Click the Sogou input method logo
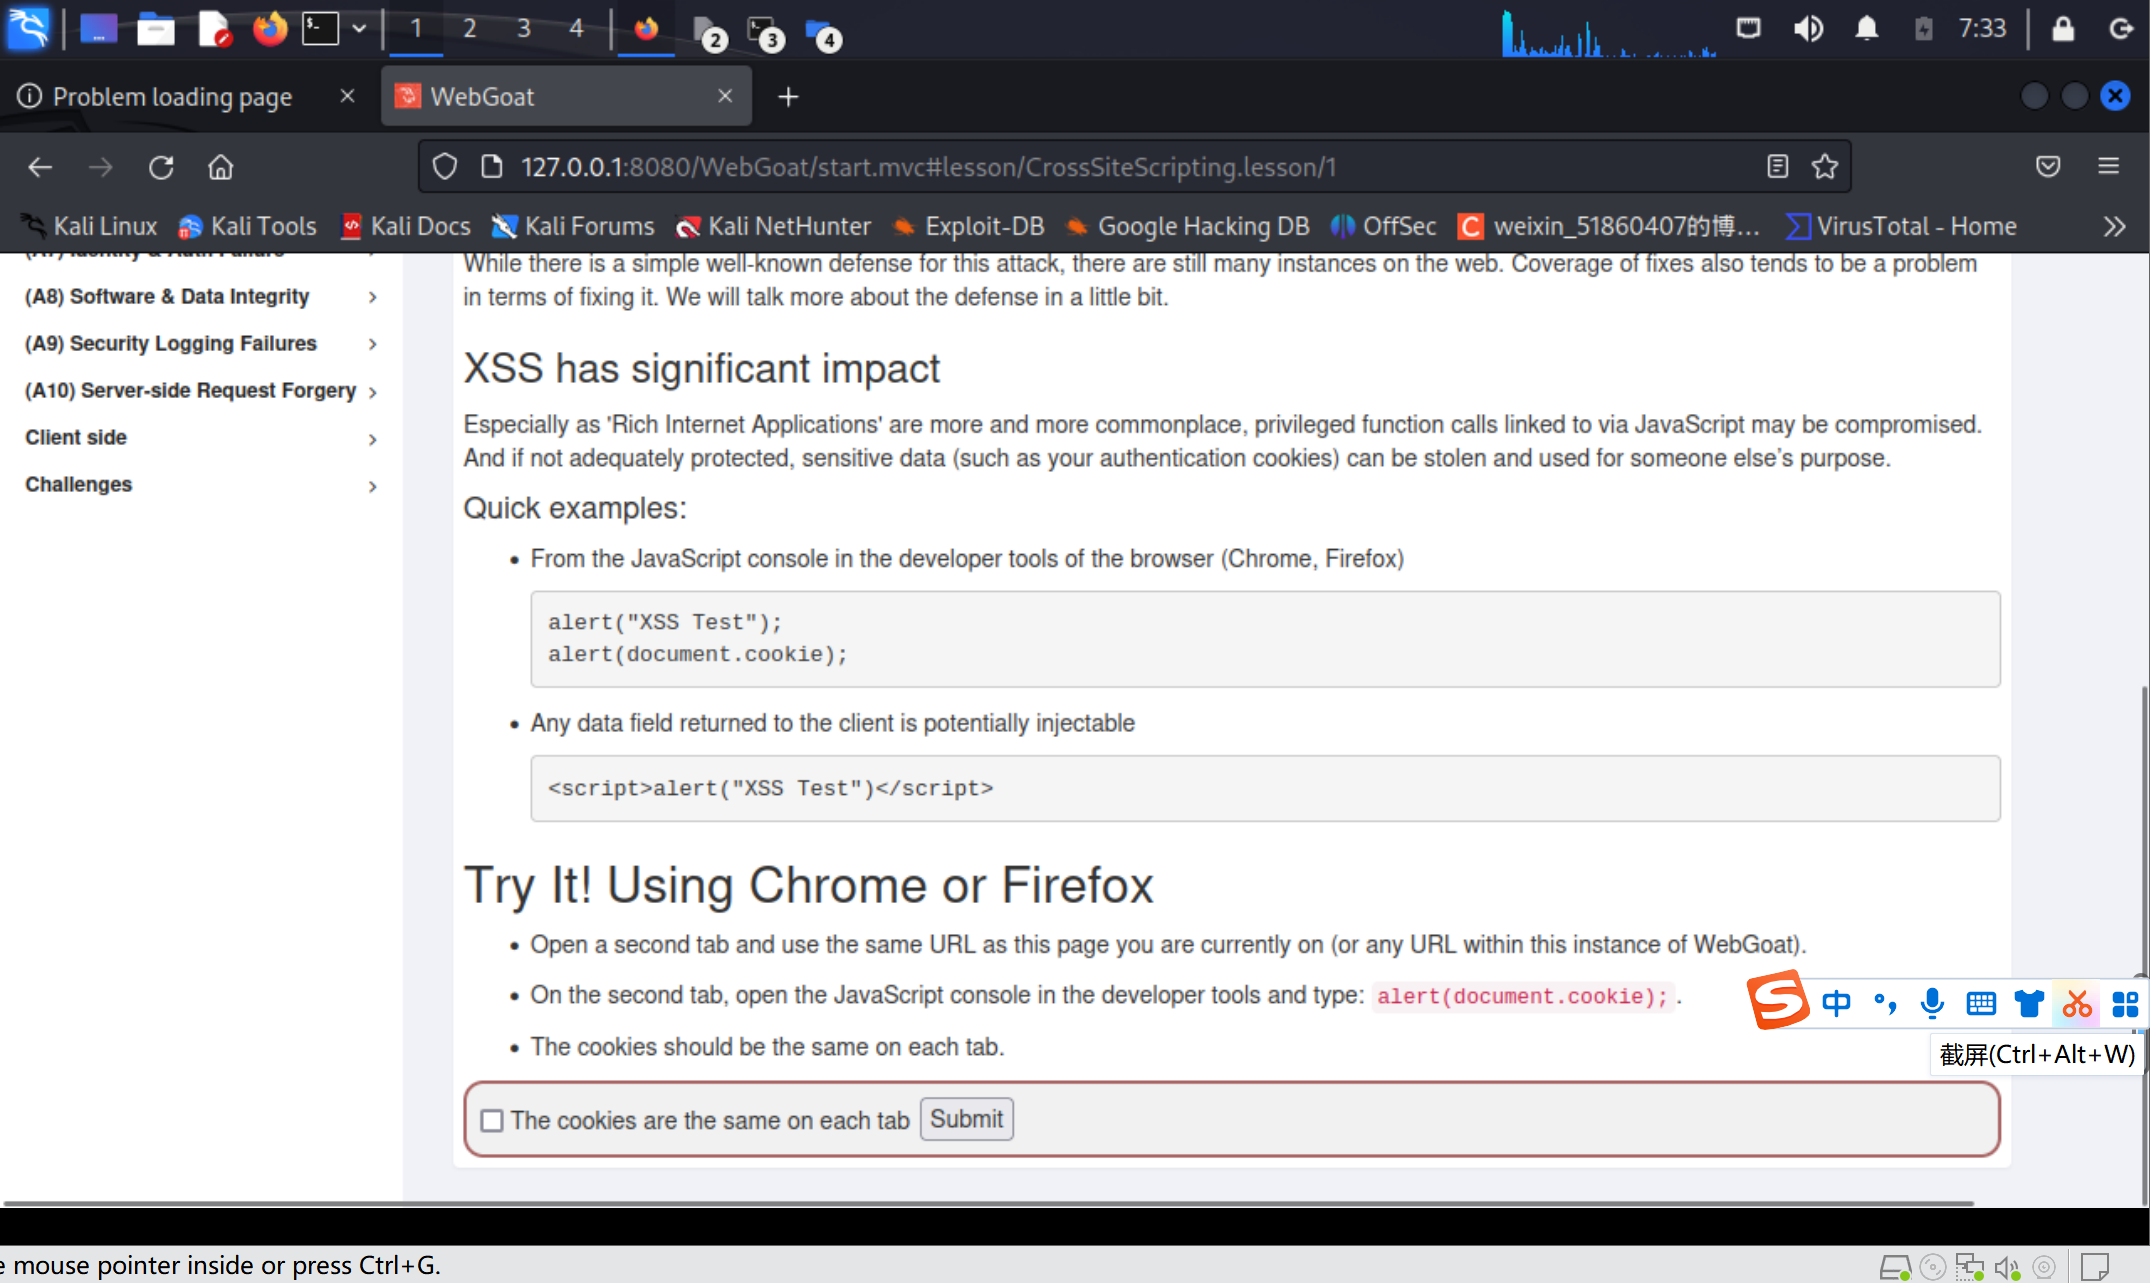The height and width of the screenshot is (1283, 2150). (x=1778, y=1000)
